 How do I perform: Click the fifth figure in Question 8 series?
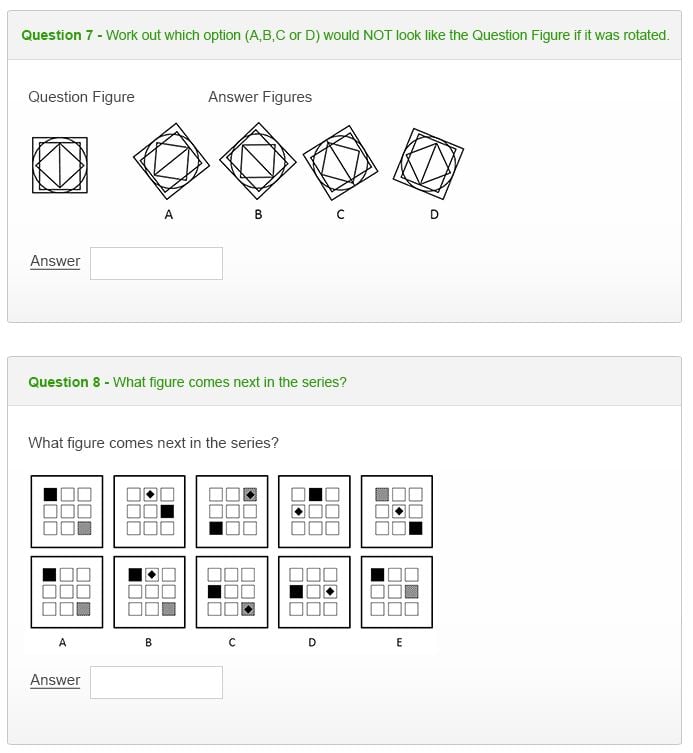[397, 511]
